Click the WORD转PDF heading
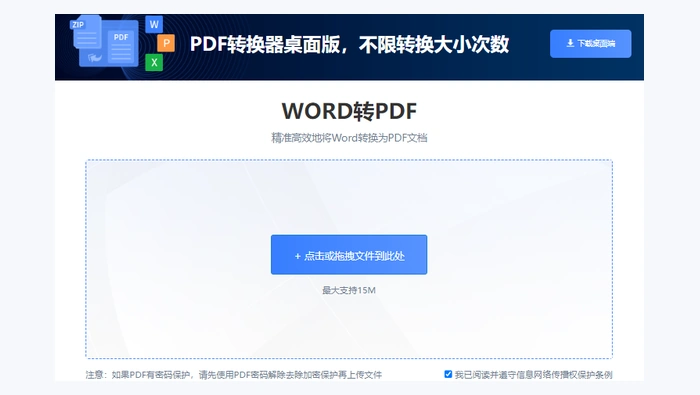This screenshot has width=700, height=395. [x=349, y=111]
